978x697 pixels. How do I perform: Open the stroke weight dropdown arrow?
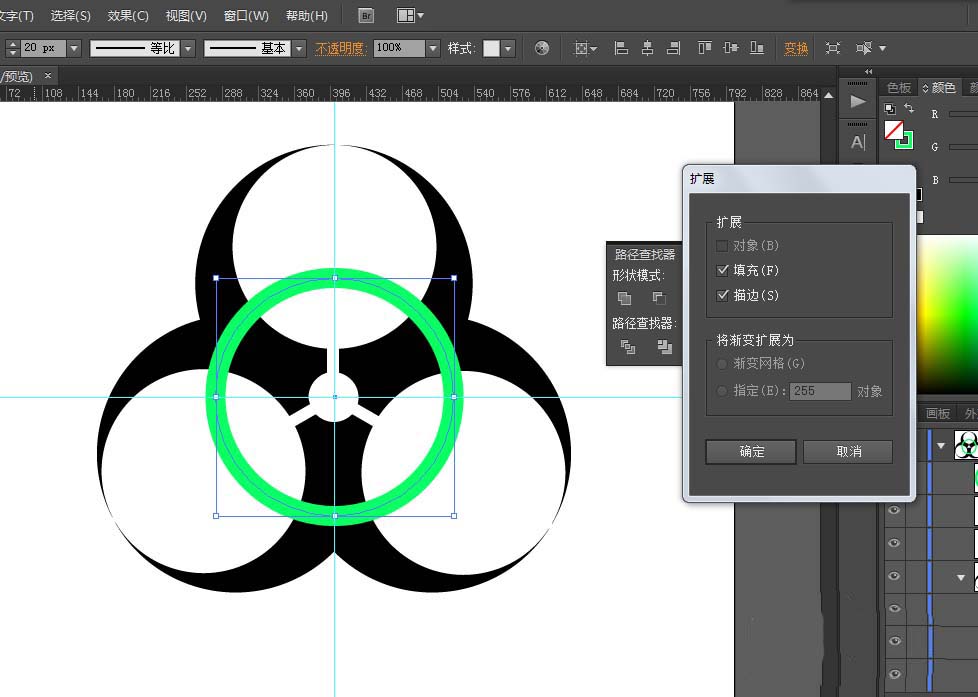tap(74, 48)
